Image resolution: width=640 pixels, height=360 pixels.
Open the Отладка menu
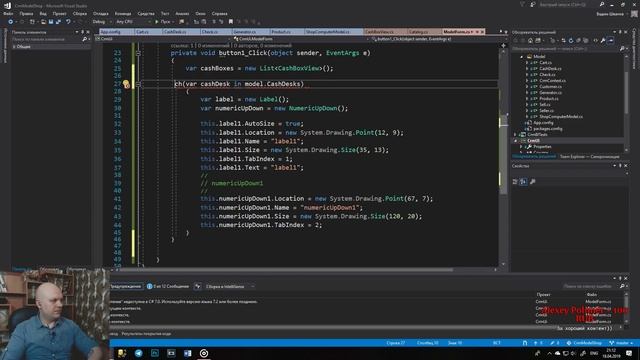pyautogui.click(x=100, y=13)
